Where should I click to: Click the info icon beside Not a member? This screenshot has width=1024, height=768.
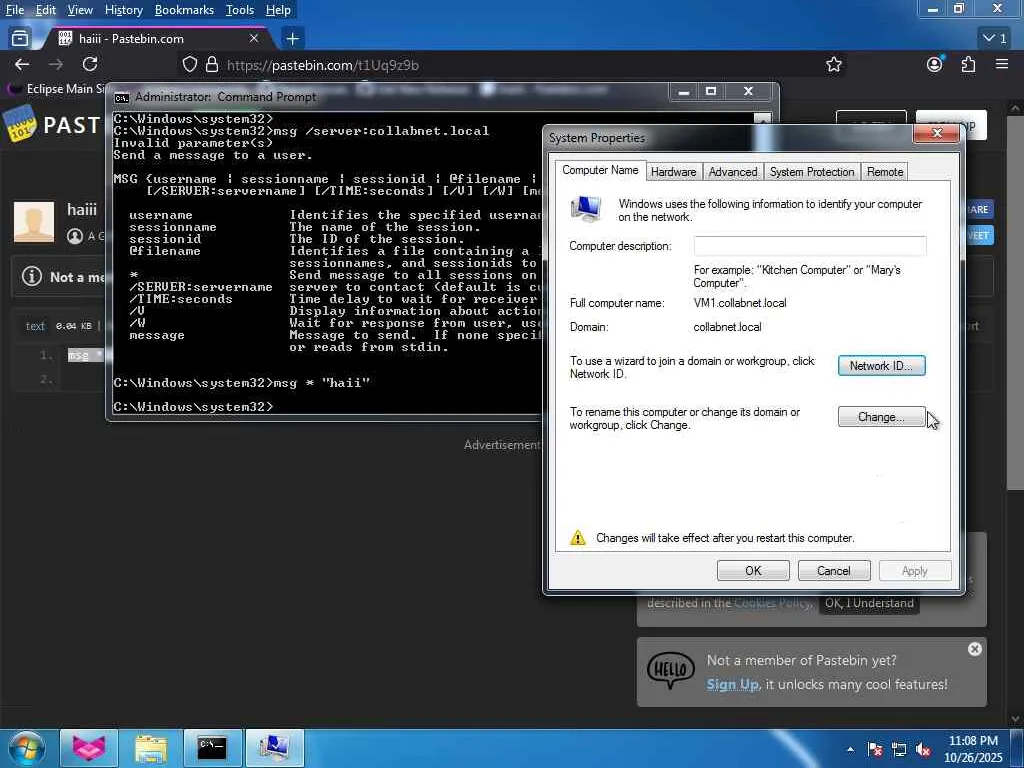(31, 276)
